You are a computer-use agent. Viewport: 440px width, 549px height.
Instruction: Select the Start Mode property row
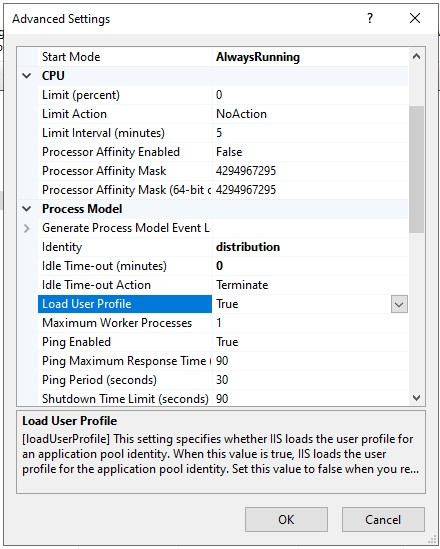(x=223, y=57)
